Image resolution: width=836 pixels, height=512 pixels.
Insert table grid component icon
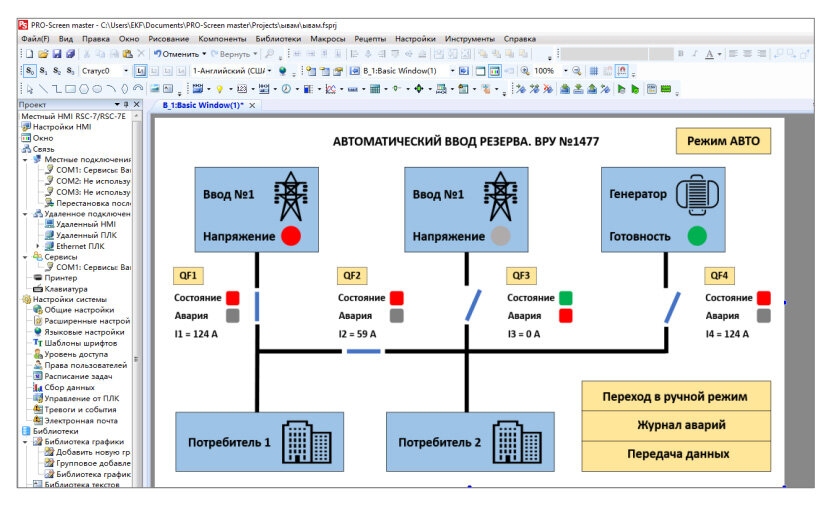[375, 89]
